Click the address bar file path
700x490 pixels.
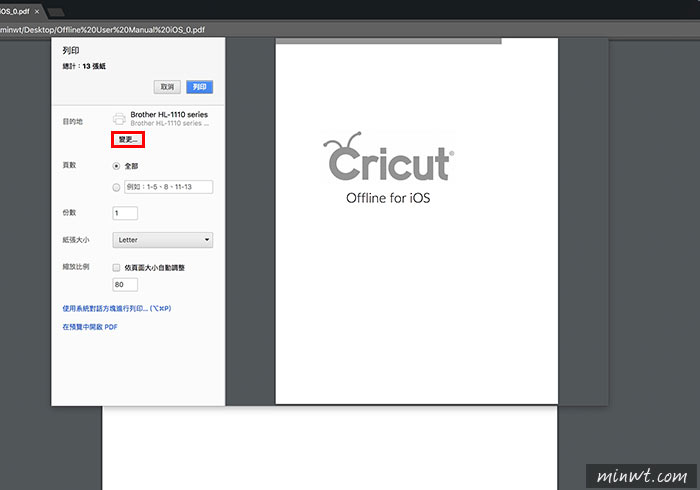pyautogui.click(x=103, y=30)
